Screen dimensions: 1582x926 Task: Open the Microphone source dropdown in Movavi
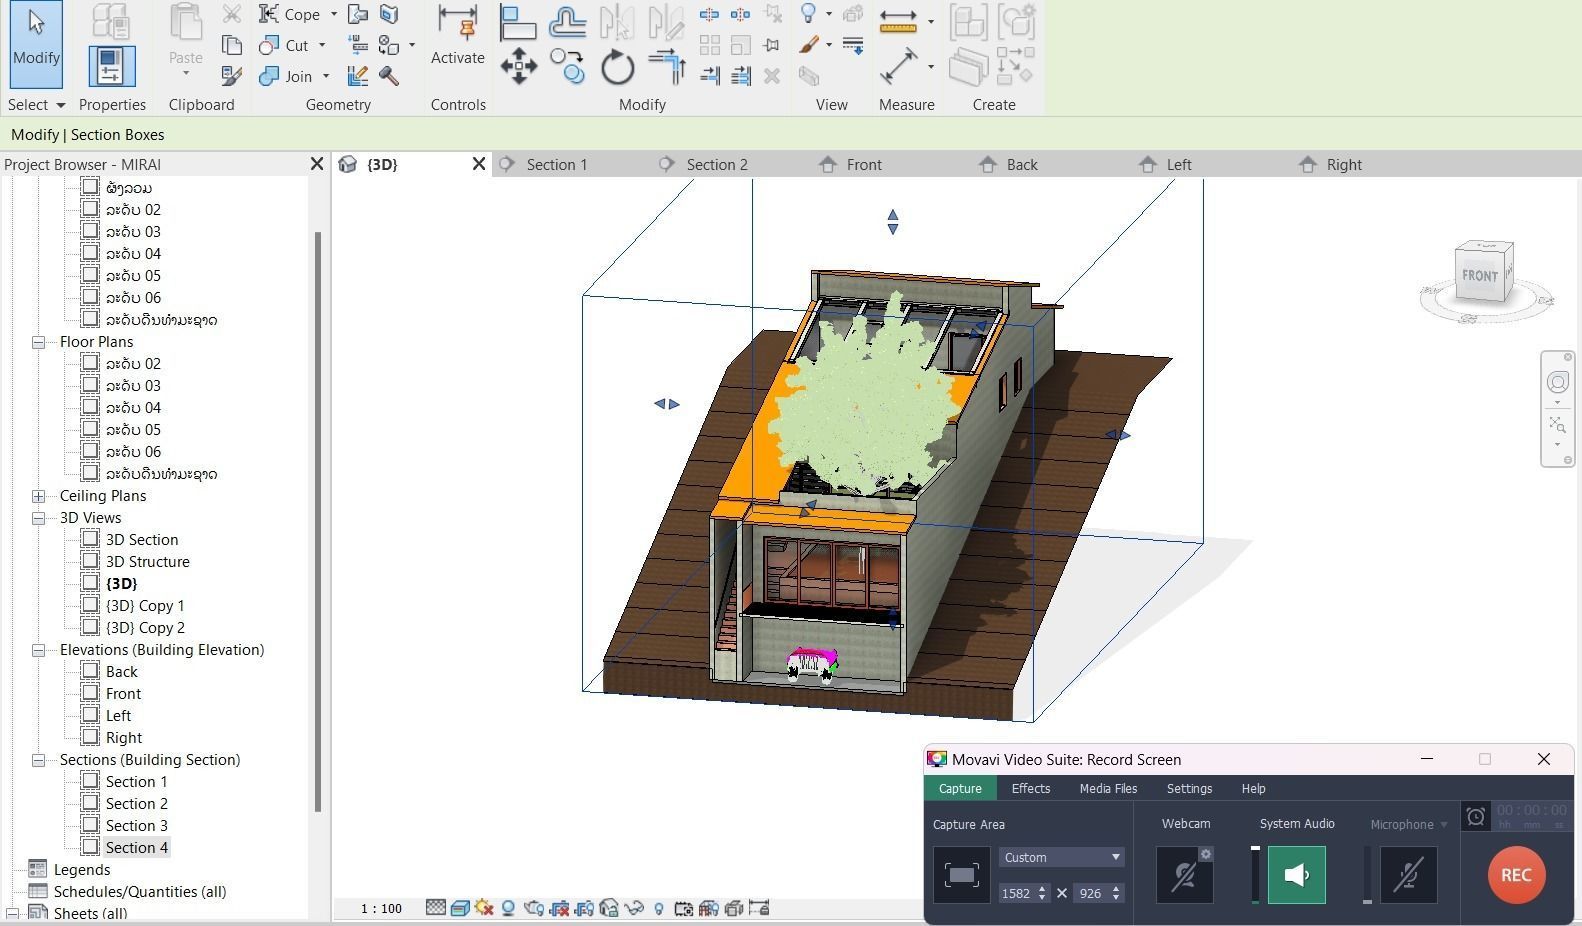click(1443, 825)
